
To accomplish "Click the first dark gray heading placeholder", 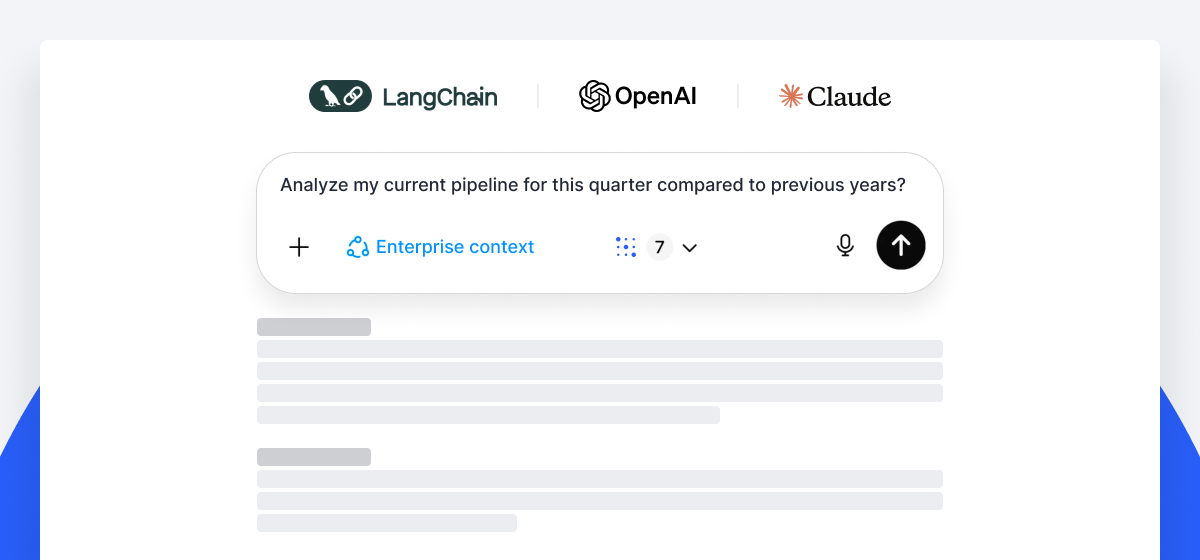I will click(x=314, y=327).
